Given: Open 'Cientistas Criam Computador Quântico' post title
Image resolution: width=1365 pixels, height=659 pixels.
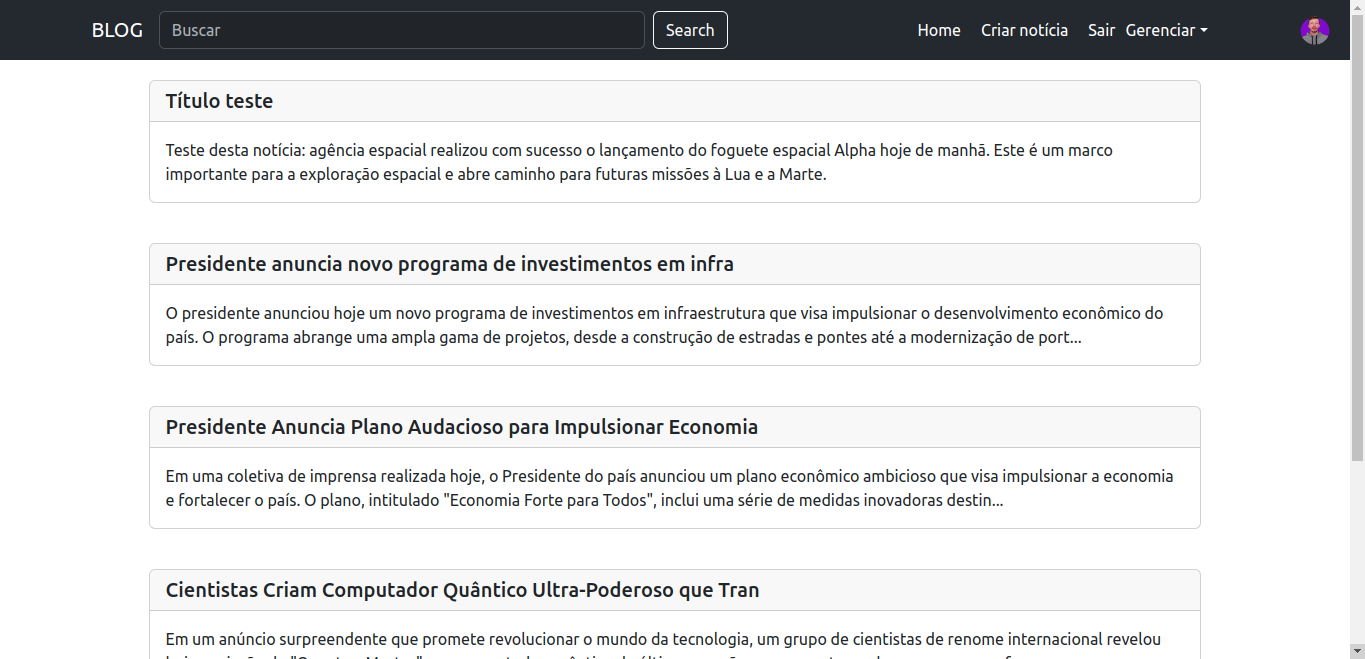Looking at the screenshot, I should point(462,590).
